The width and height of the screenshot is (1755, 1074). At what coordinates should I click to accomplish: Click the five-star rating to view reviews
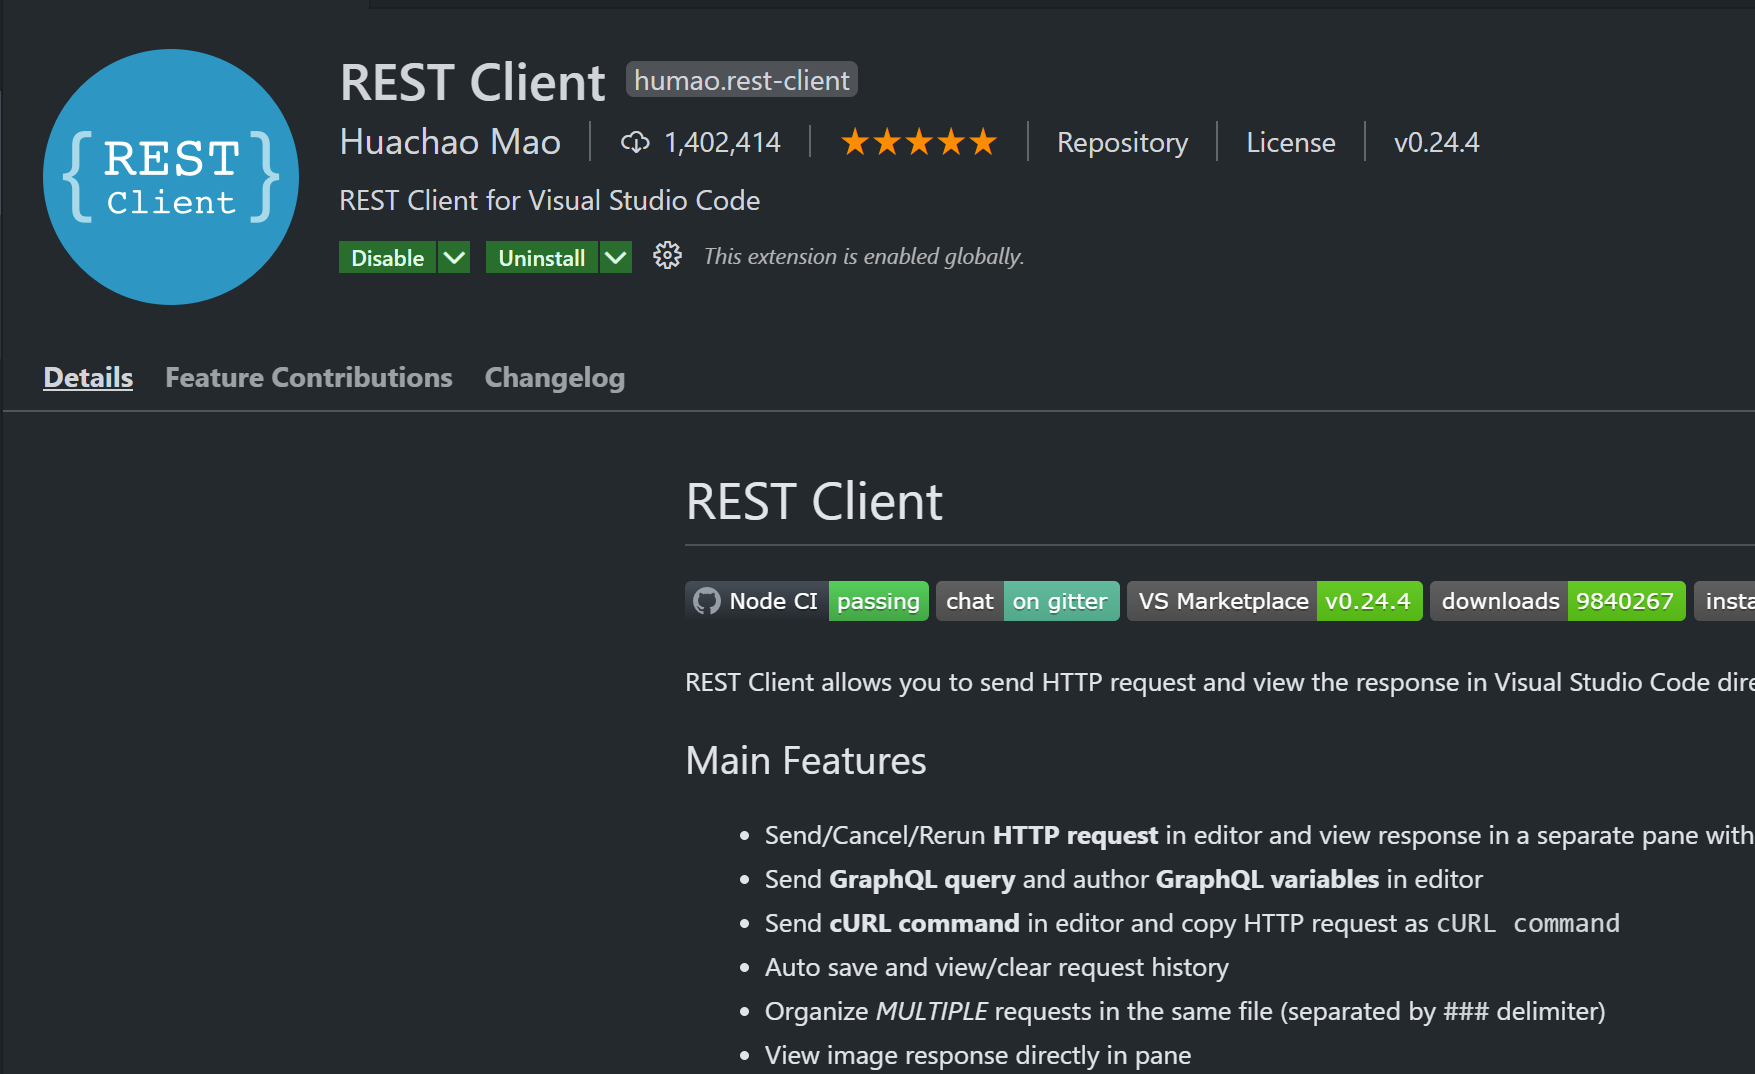[918, 142]
